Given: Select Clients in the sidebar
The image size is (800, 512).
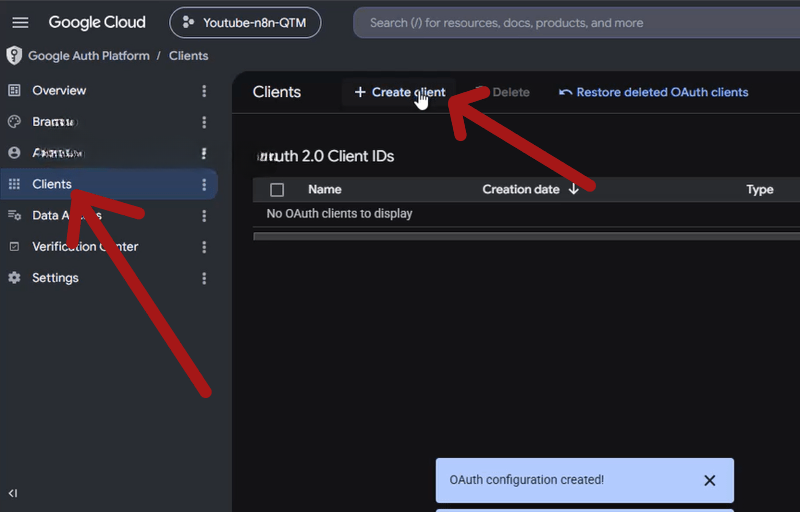Looking at the screenshot, I should (109, 184).
